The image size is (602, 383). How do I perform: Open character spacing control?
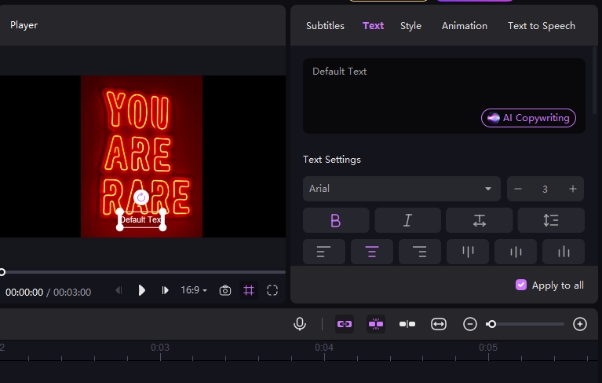[x=479, y=220]
